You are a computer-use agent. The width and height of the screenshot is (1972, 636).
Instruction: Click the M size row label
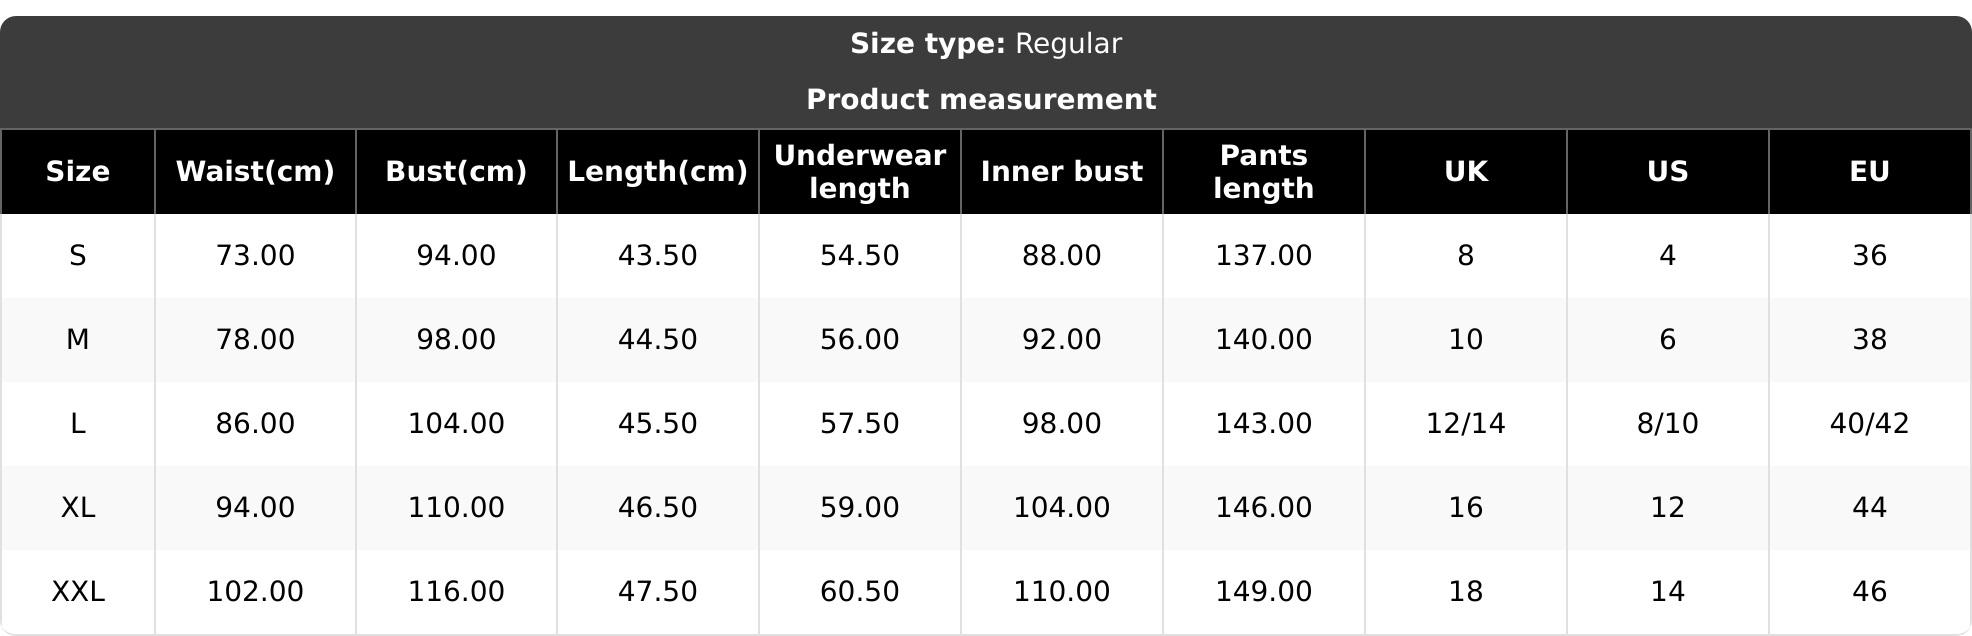coord(78,340)
